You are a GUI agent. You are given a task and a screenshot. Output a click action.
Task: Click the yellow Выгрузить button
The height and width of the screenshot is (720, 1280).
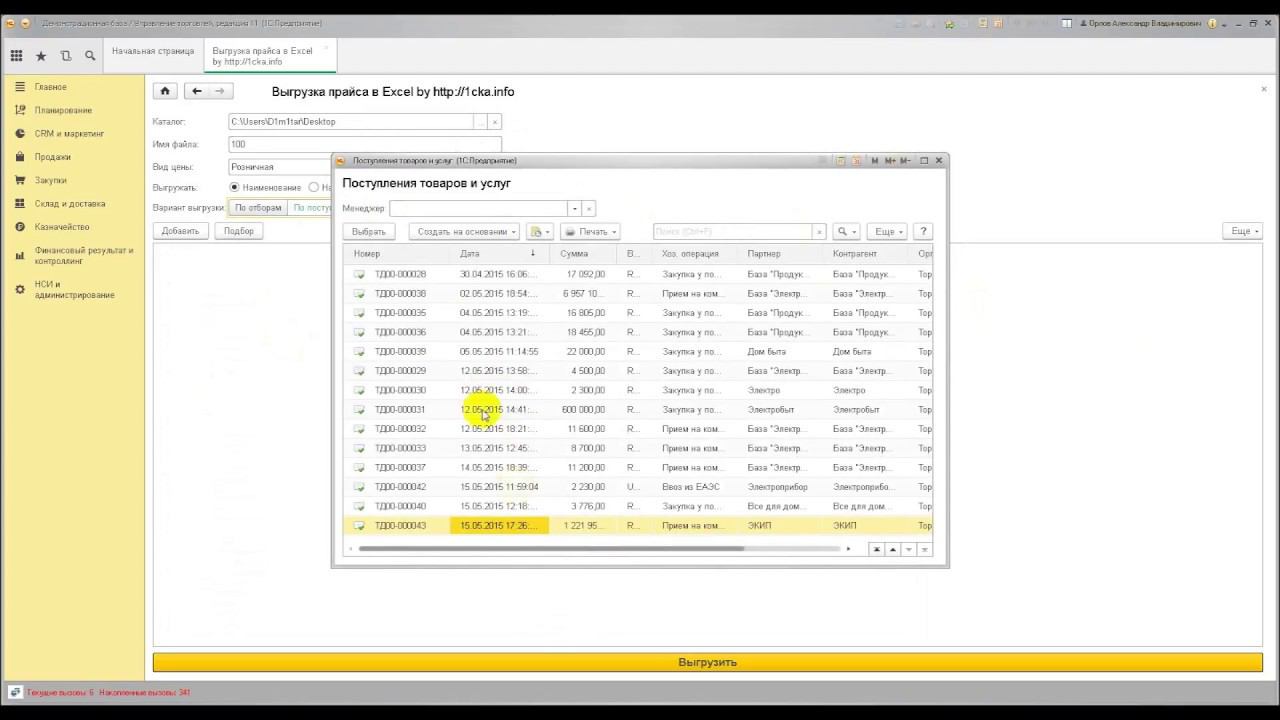point(708,662)
